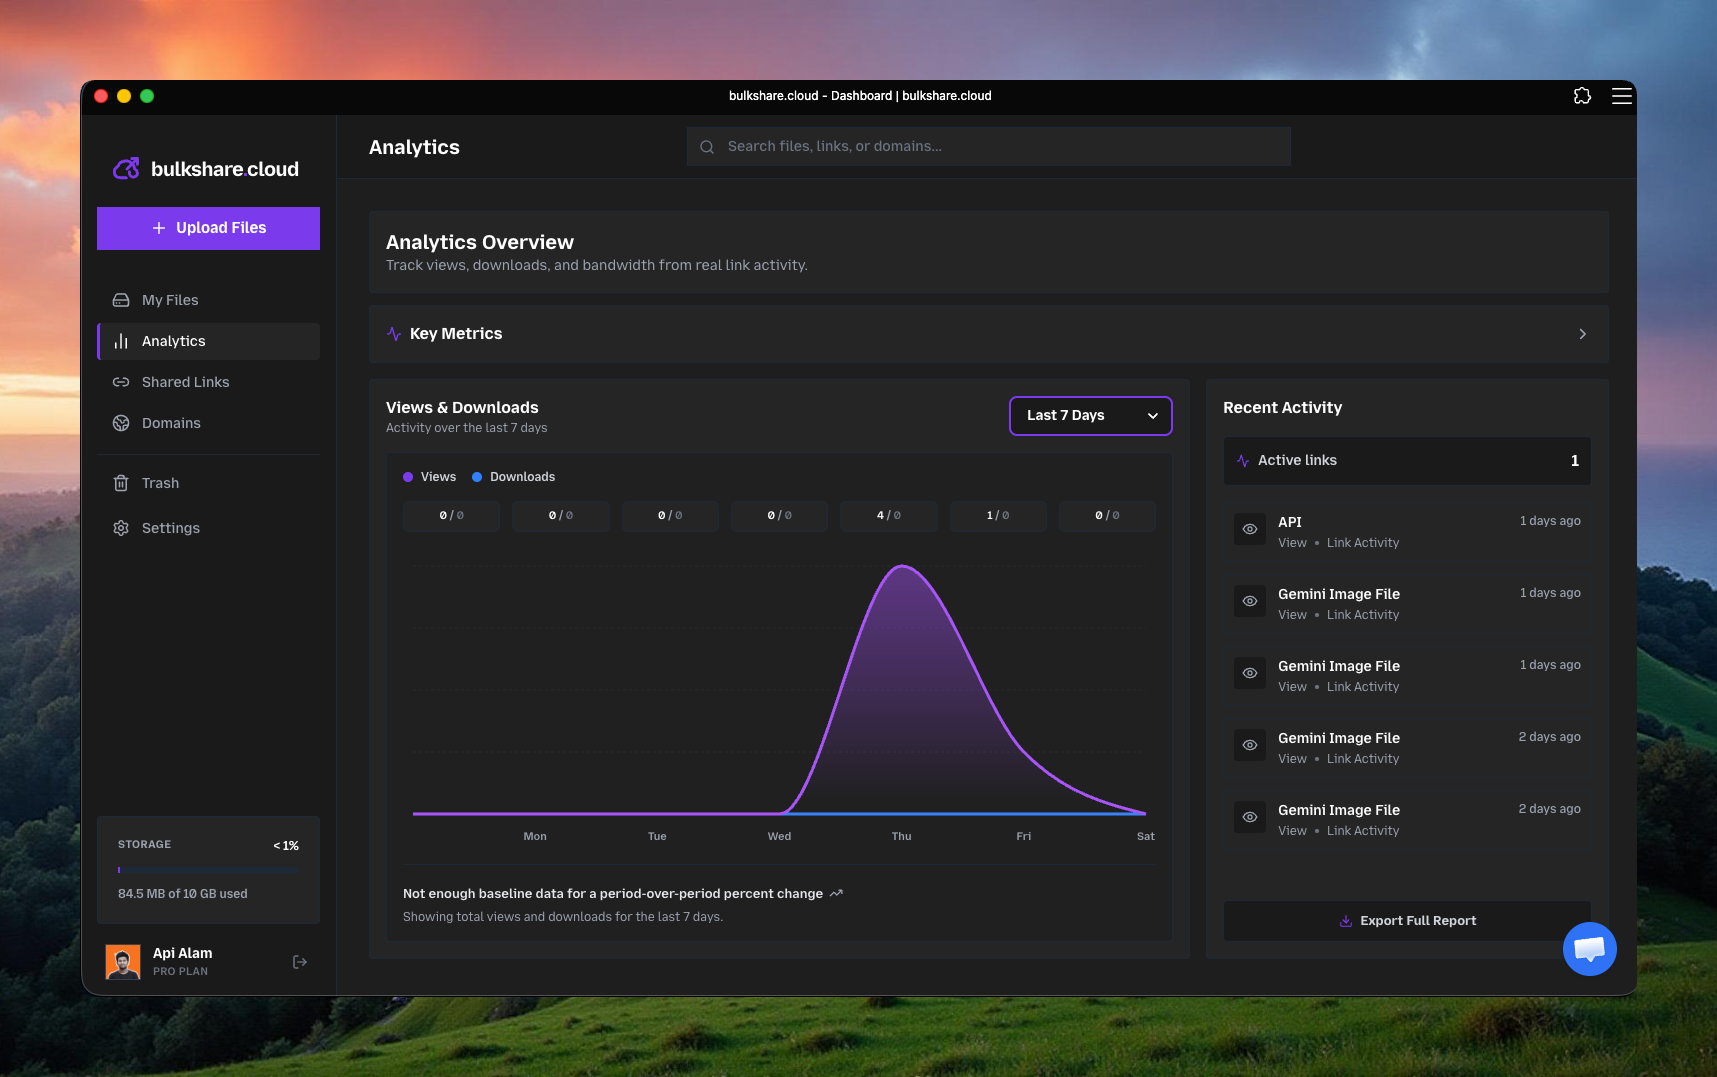The width and height of the screenshot is (1717, 1077).
Task: Click the Trash bin icon
Action: pyautogui.click(x=121, y=483)
